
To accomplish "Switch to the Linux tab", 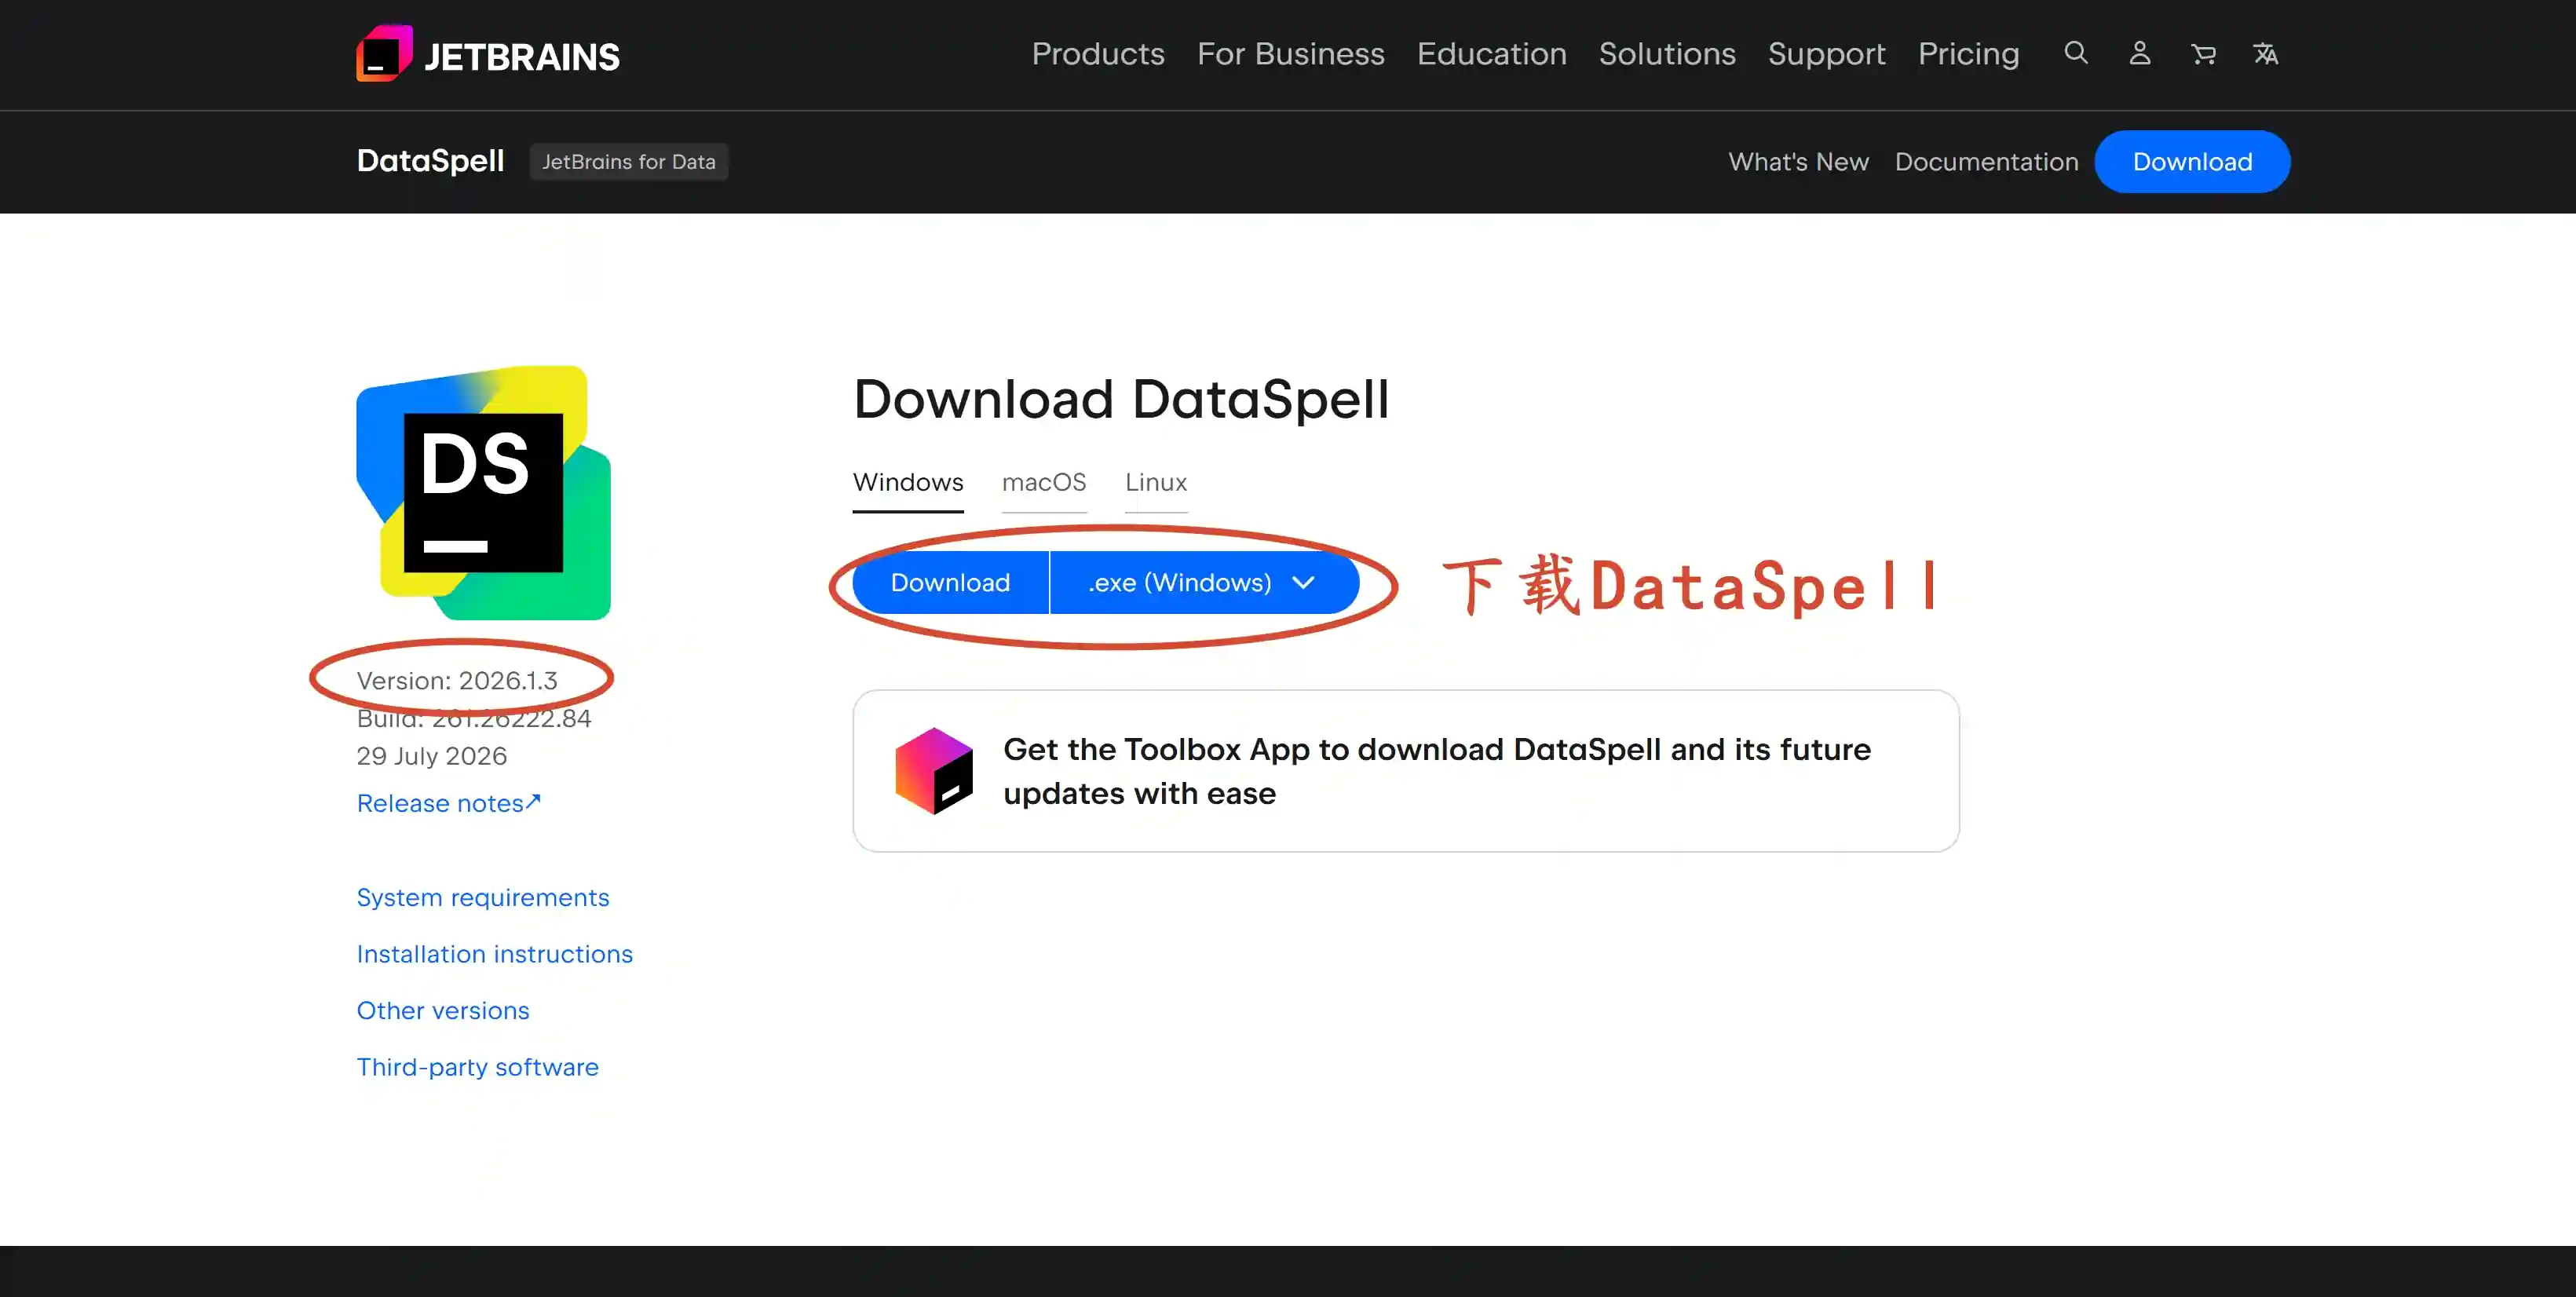I will tap(1156, 483).
